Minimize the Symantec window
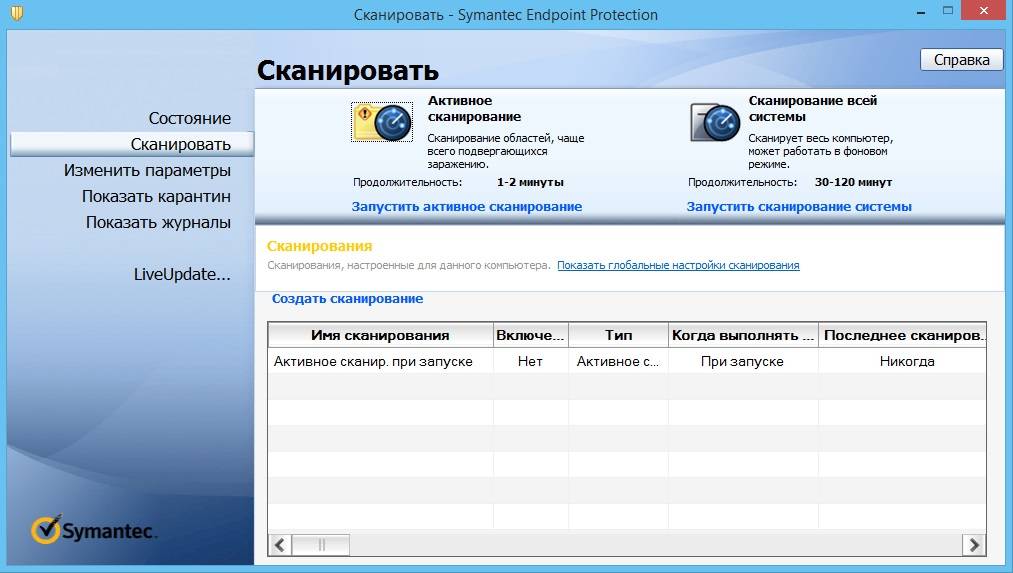The image size is (1013, 573). [x=921, y=12]
